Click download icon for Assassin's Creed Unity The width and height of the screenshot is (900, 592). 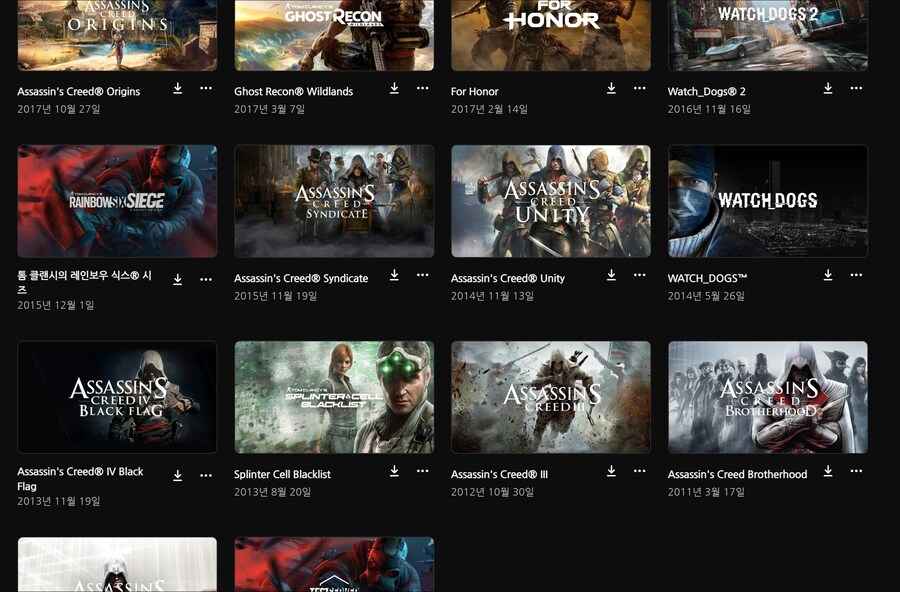tap(611, 276)
